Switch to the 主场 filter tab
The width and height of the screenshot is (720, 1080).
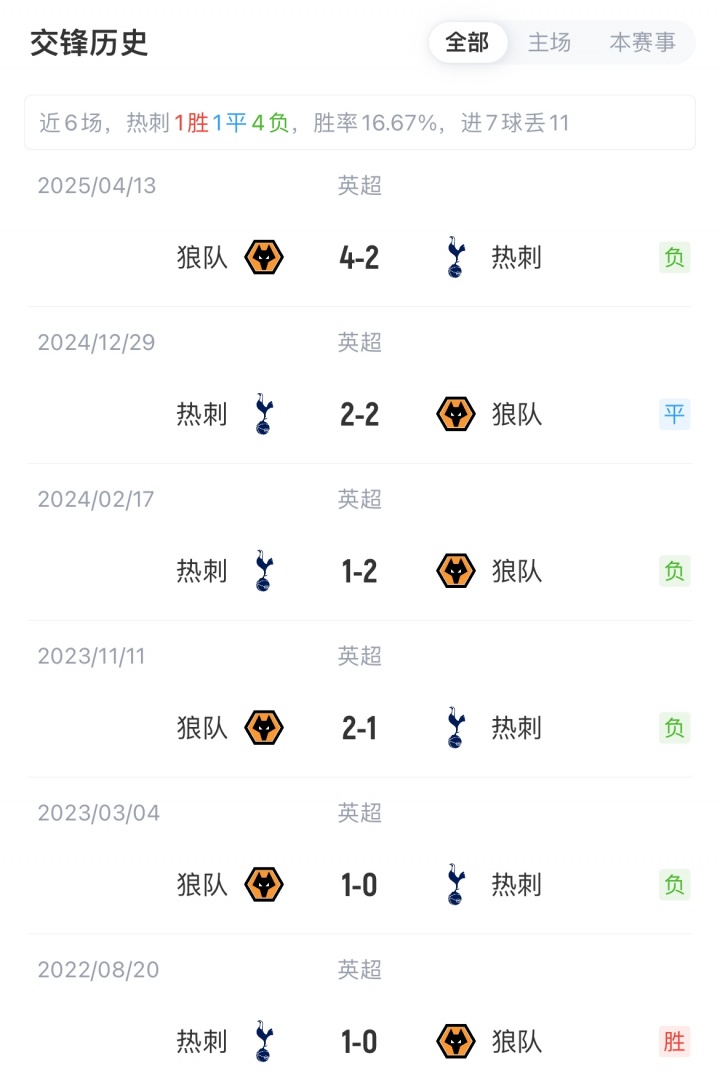point(549,43)
